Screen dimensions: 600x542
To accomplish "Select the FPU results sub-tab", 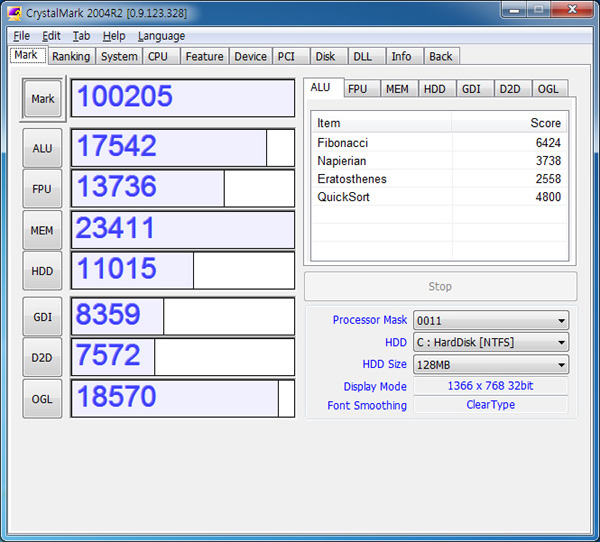I will coord(362,89).
